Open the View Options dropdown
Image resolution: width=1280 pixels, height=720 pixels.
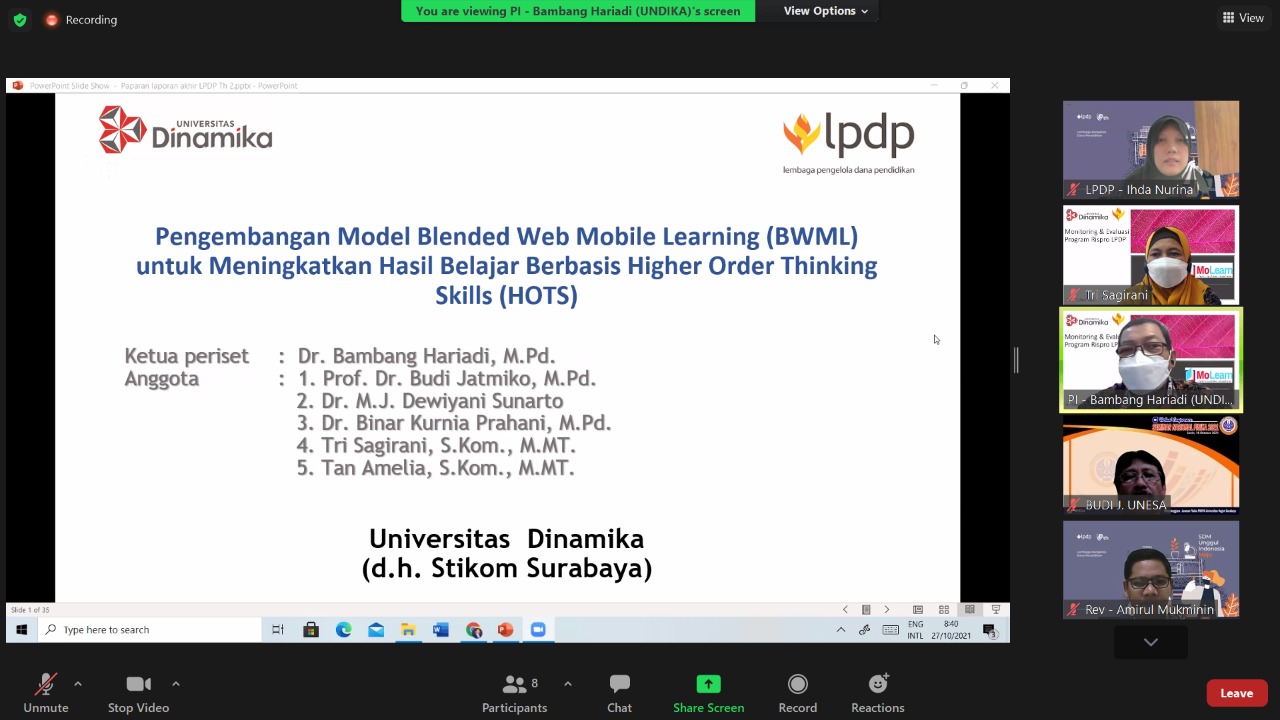coord(825,11)
